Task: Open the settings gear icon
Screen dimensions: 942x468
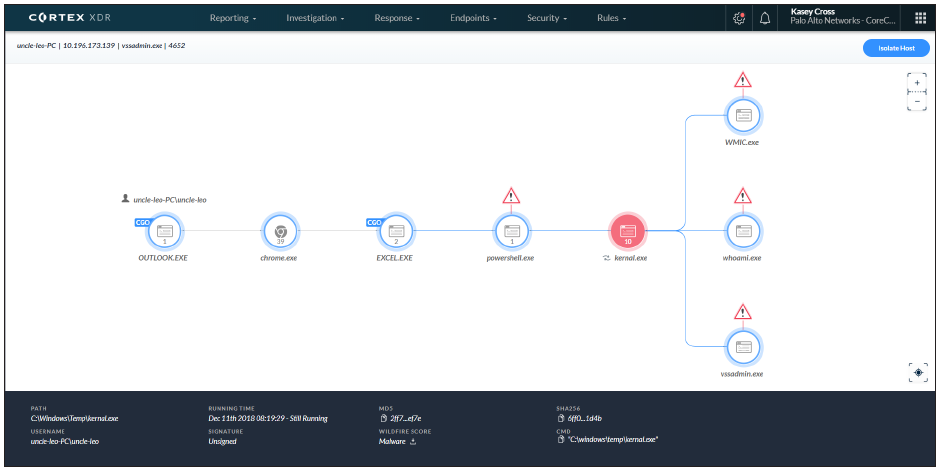Action: [x=739, y=18]
